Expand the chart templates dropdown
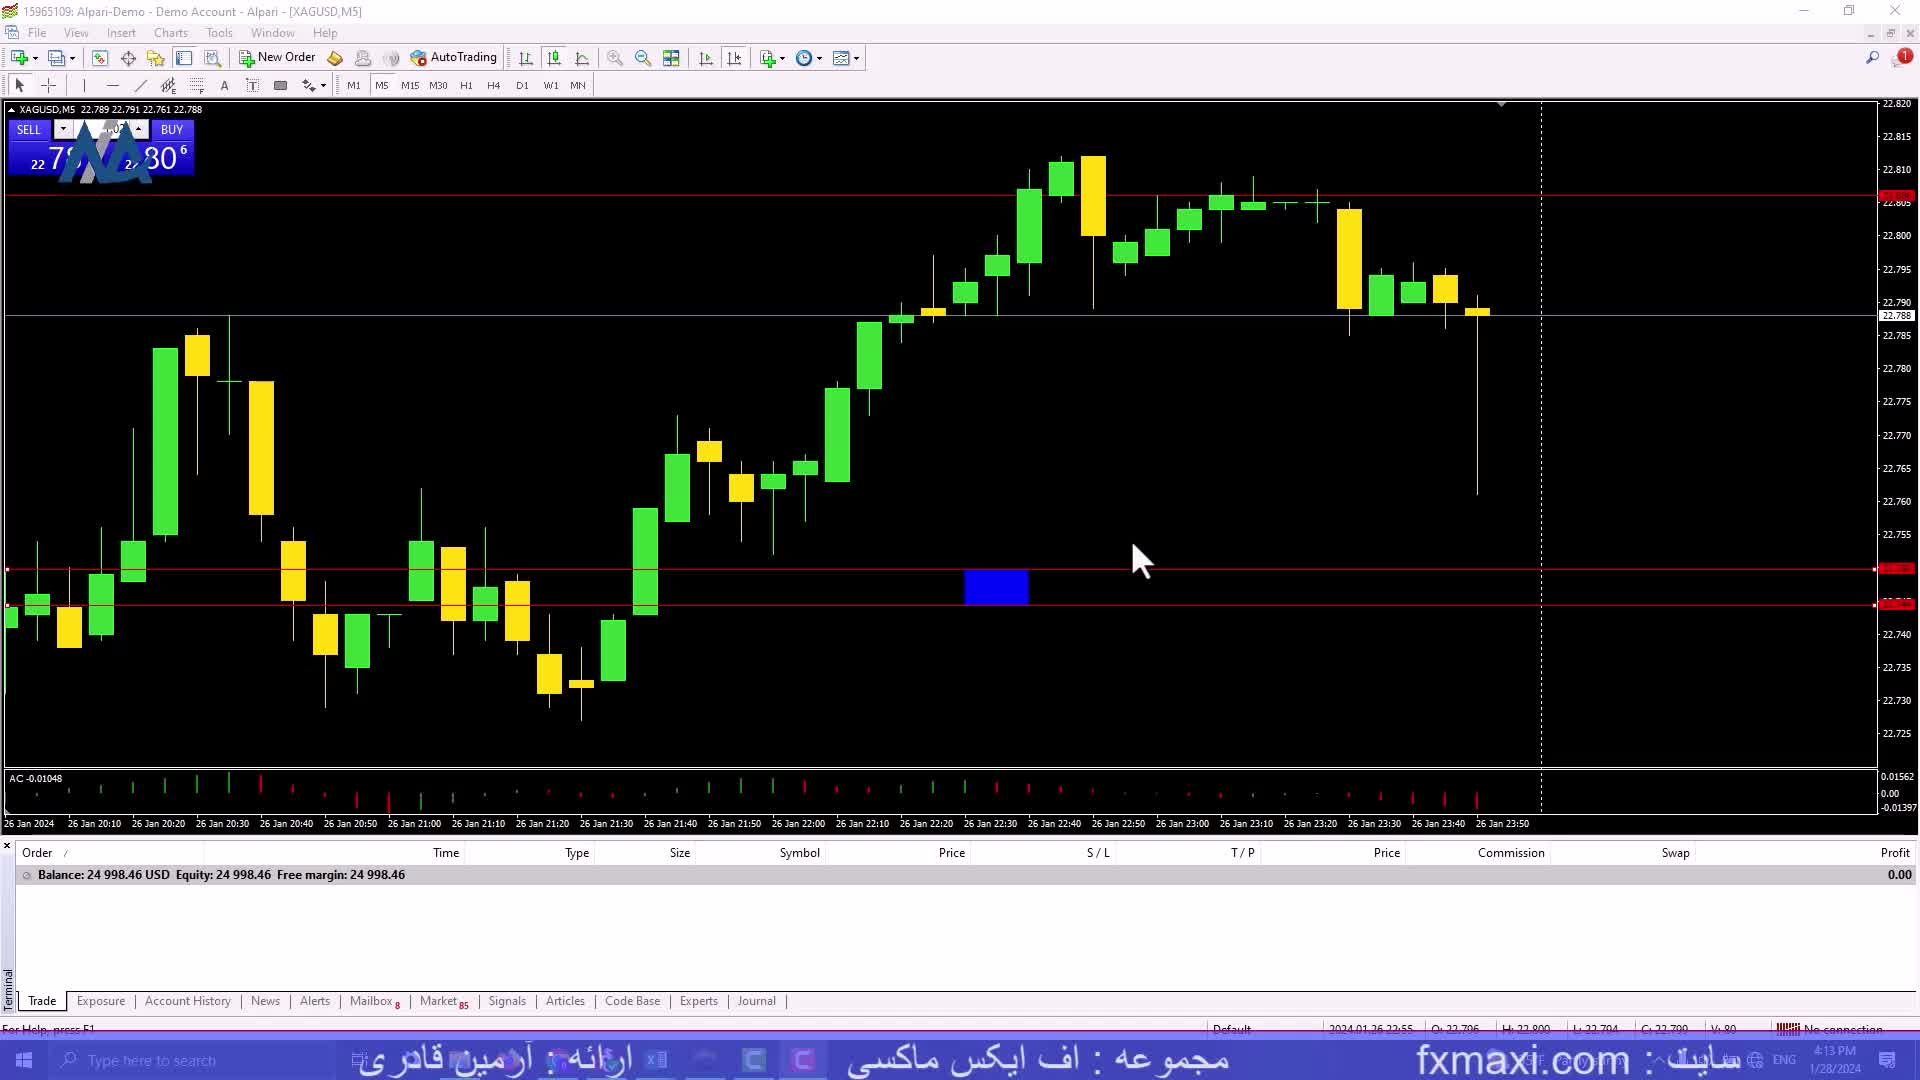The width and height of the screenshot is (1920, 1080). pyautogui.click(x=846, y=58)
